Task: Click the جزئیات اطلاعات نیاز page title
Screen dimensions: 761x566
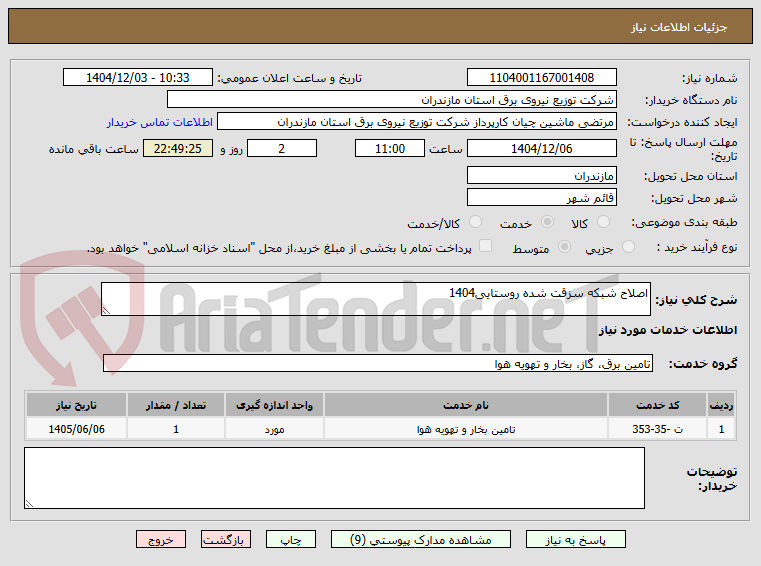Action: pos(679,27)
